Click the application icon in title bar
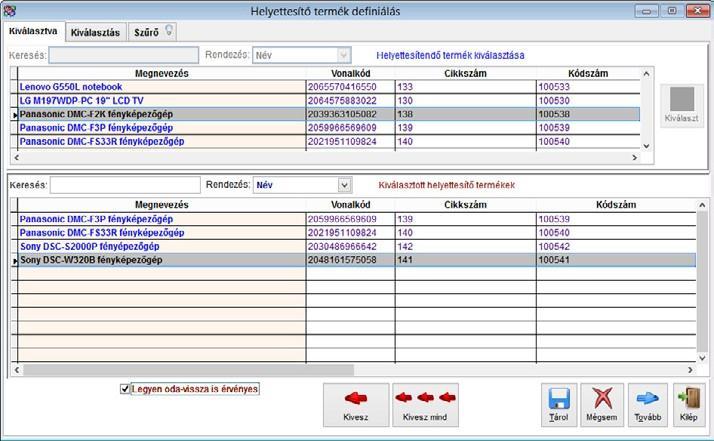The width and height of the screenshot is (714, 441). (10, 10)
